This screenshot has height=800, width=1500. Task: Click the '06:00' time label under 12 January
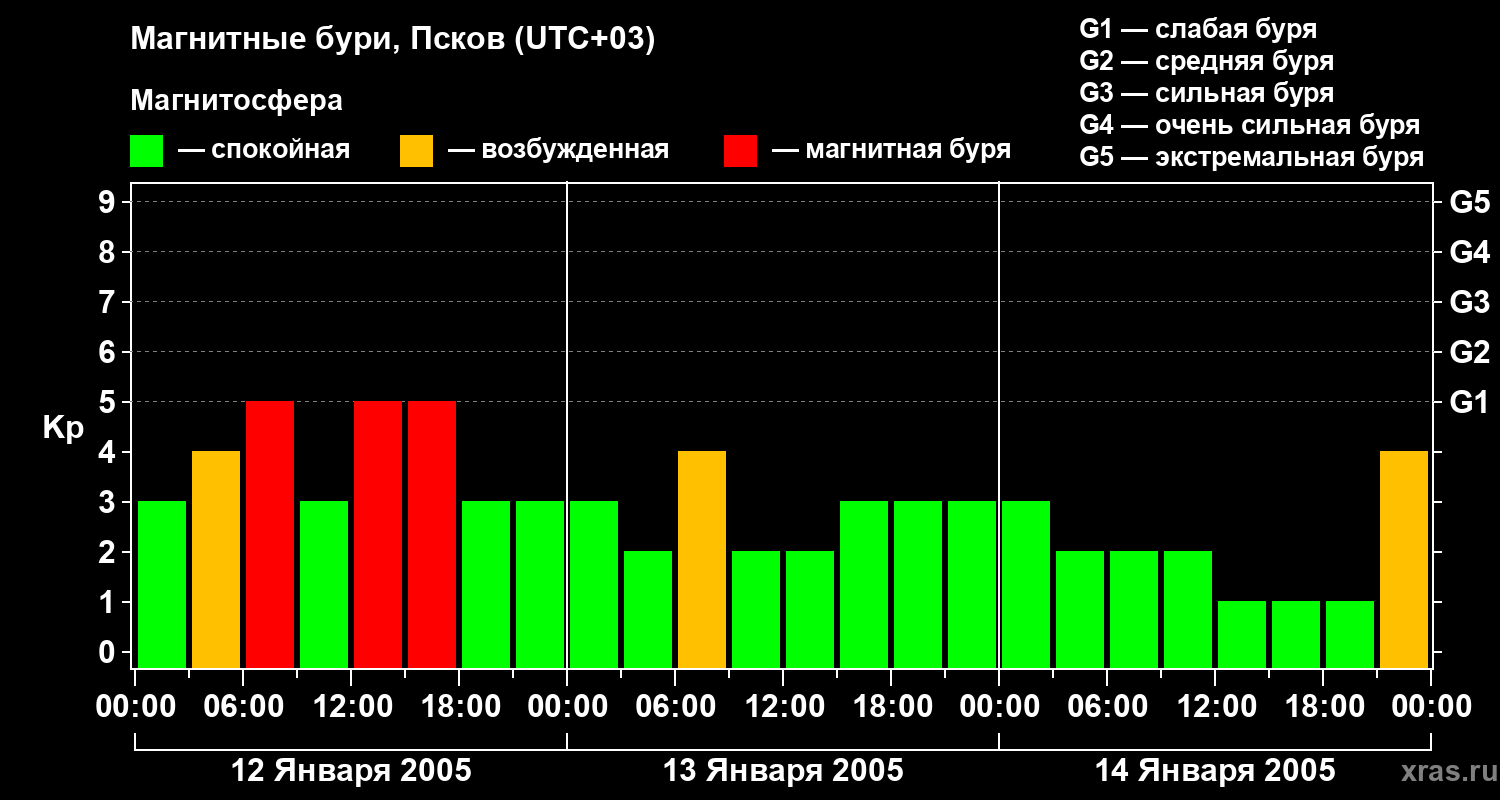pos(243,707)
